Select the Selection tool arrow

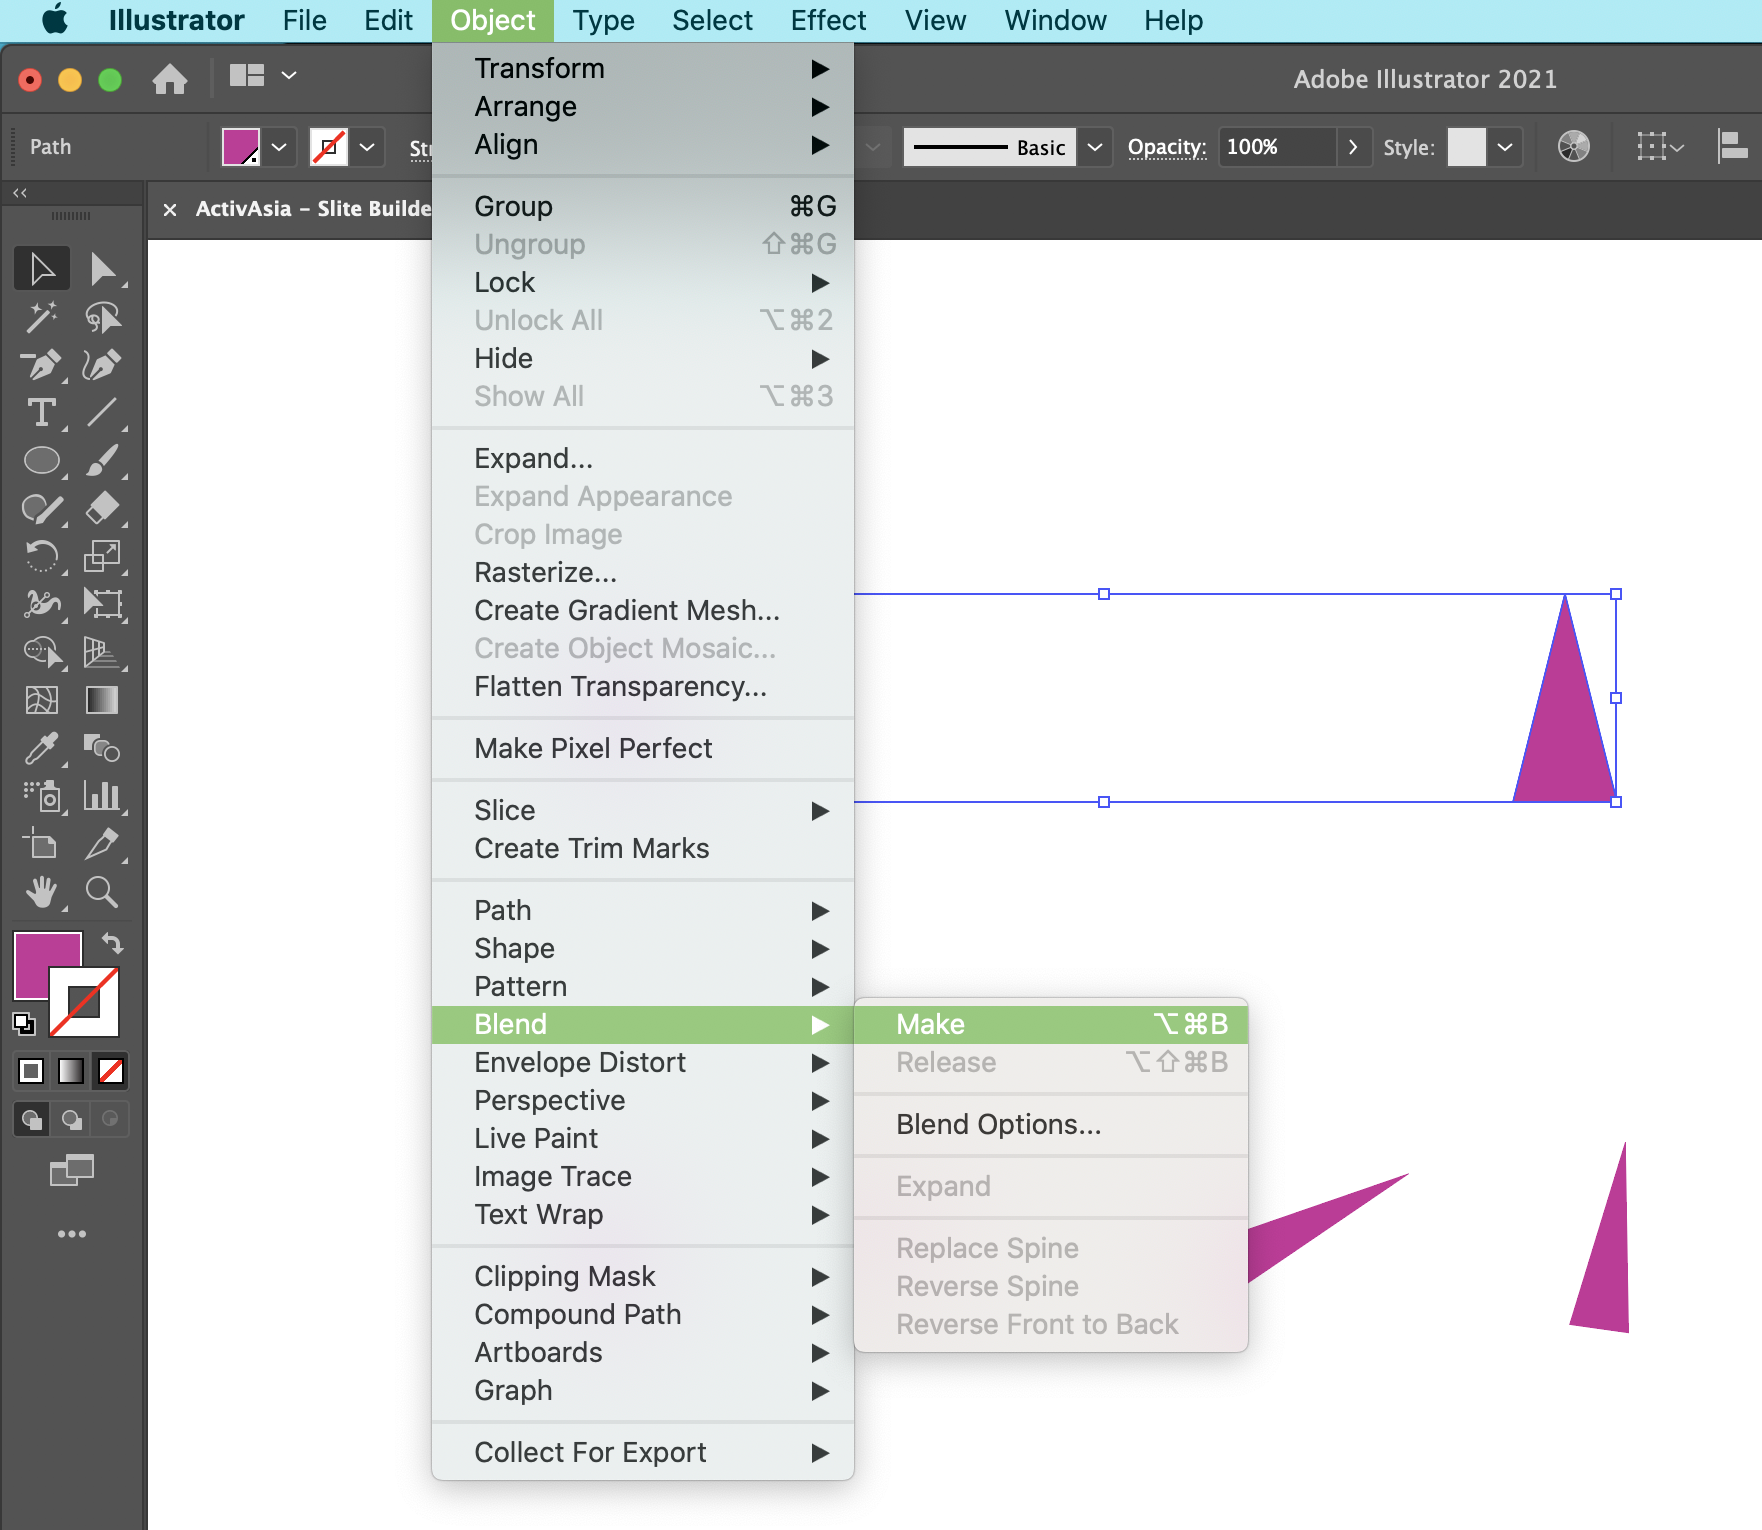point(42,269)
